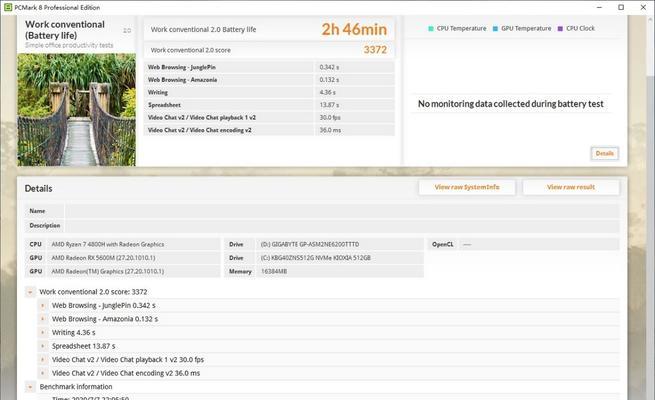Open View raw SystemInfo
Viewport: 655px width, 400px height.
[467, 187]
